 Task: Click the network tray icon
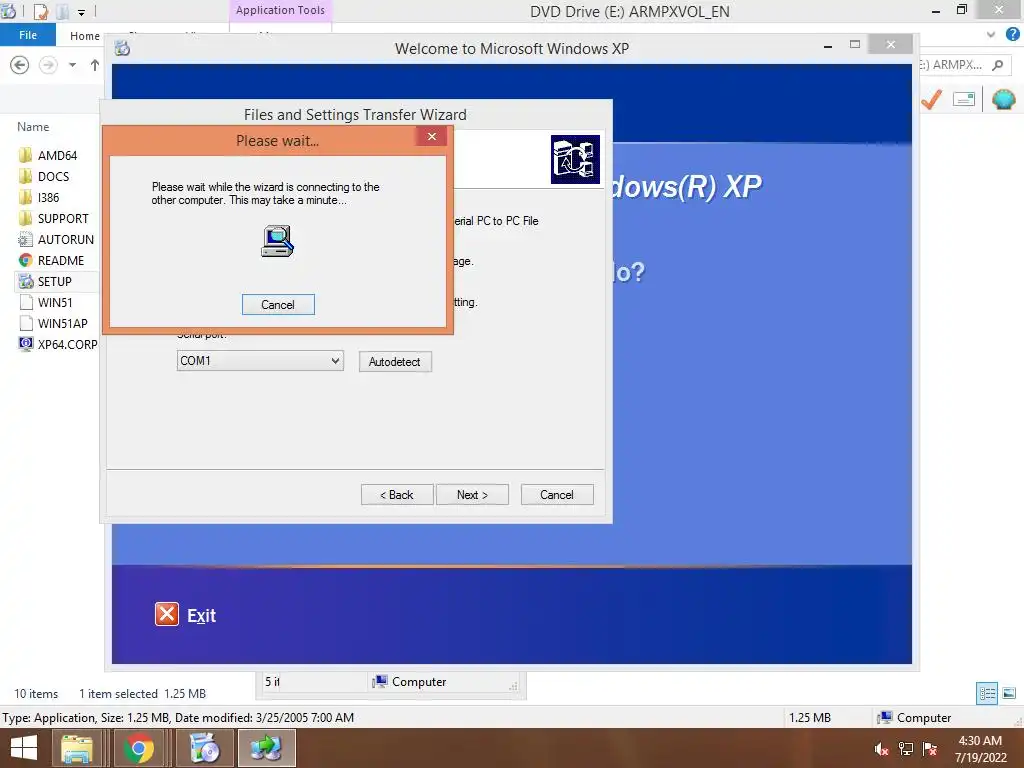pos(906,749)
